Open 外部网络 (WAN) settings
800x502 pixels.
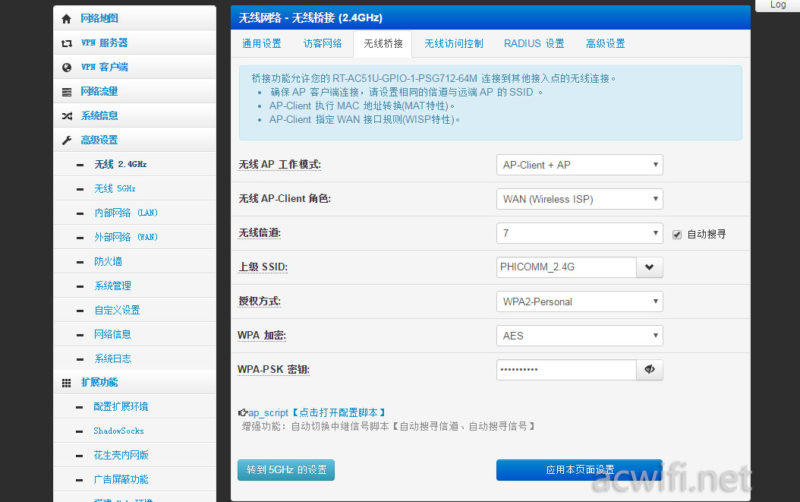pyautogui.click(x=135, y=237)
